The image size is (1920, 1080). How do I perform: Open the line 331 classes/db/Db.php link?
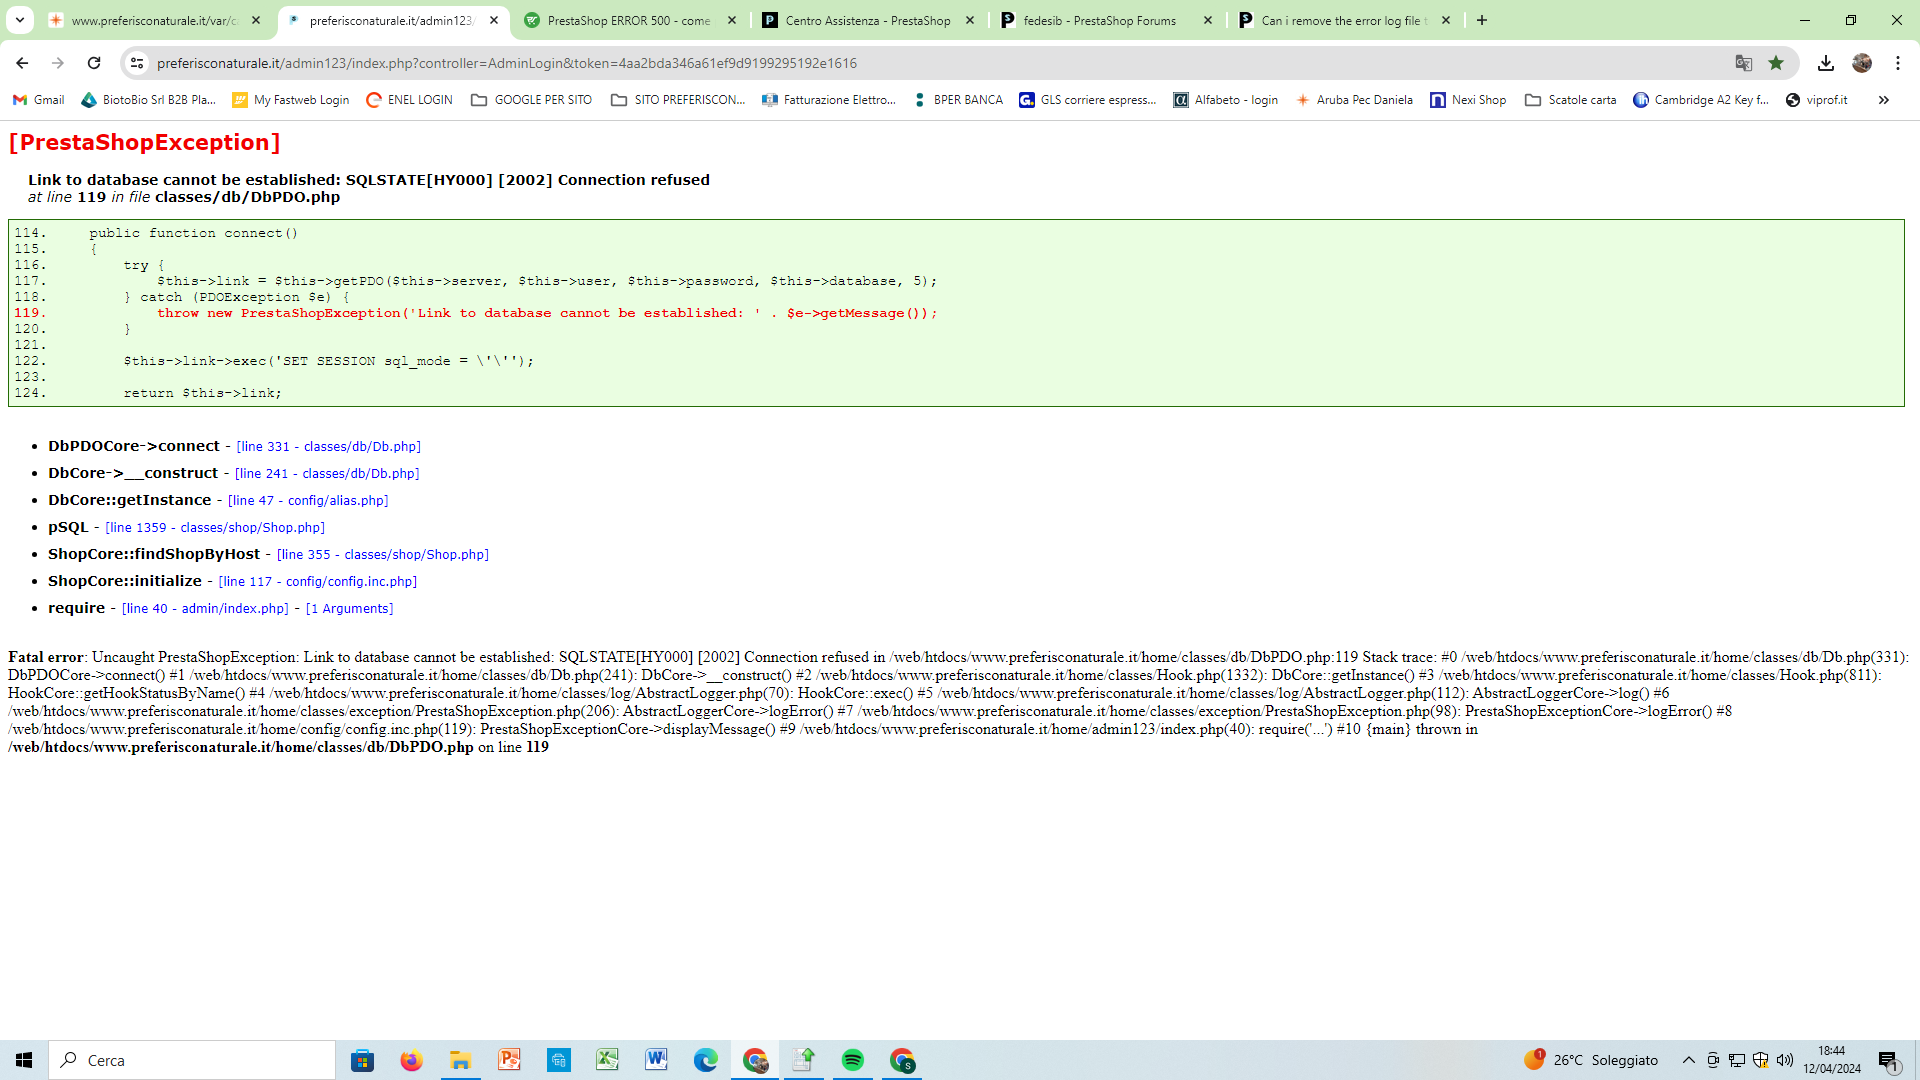(x=328, y=447)
